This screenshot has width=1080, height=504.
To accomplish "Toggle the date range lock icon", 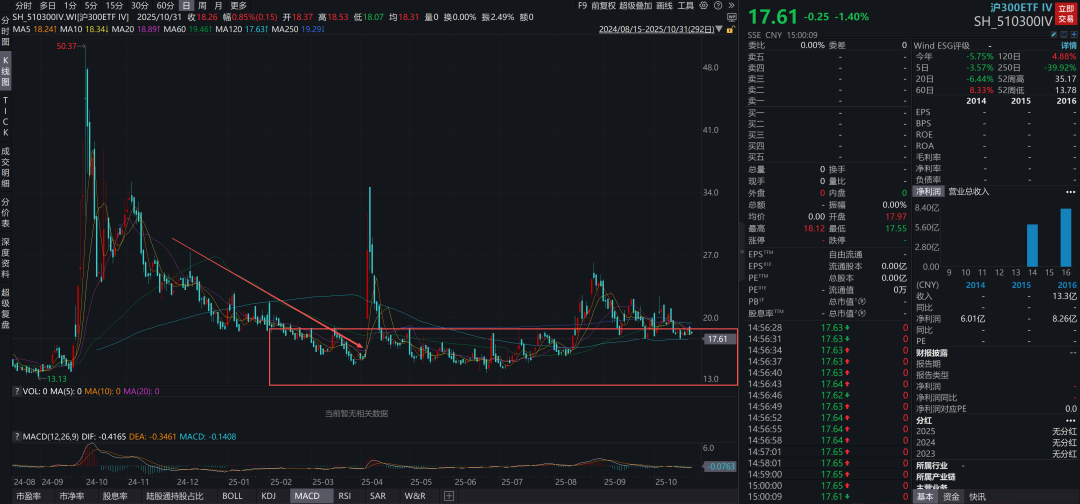I will (729, 30).
